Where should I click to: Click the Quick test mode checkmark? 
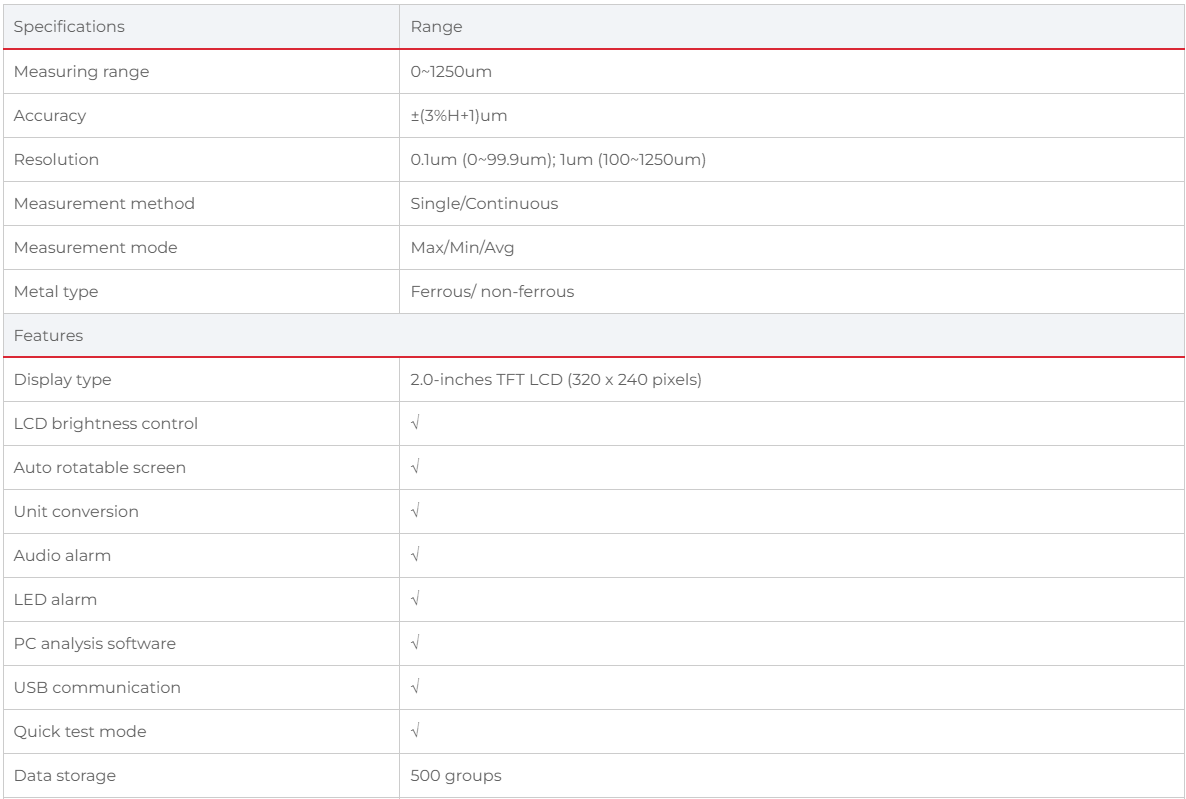[415, 732]
